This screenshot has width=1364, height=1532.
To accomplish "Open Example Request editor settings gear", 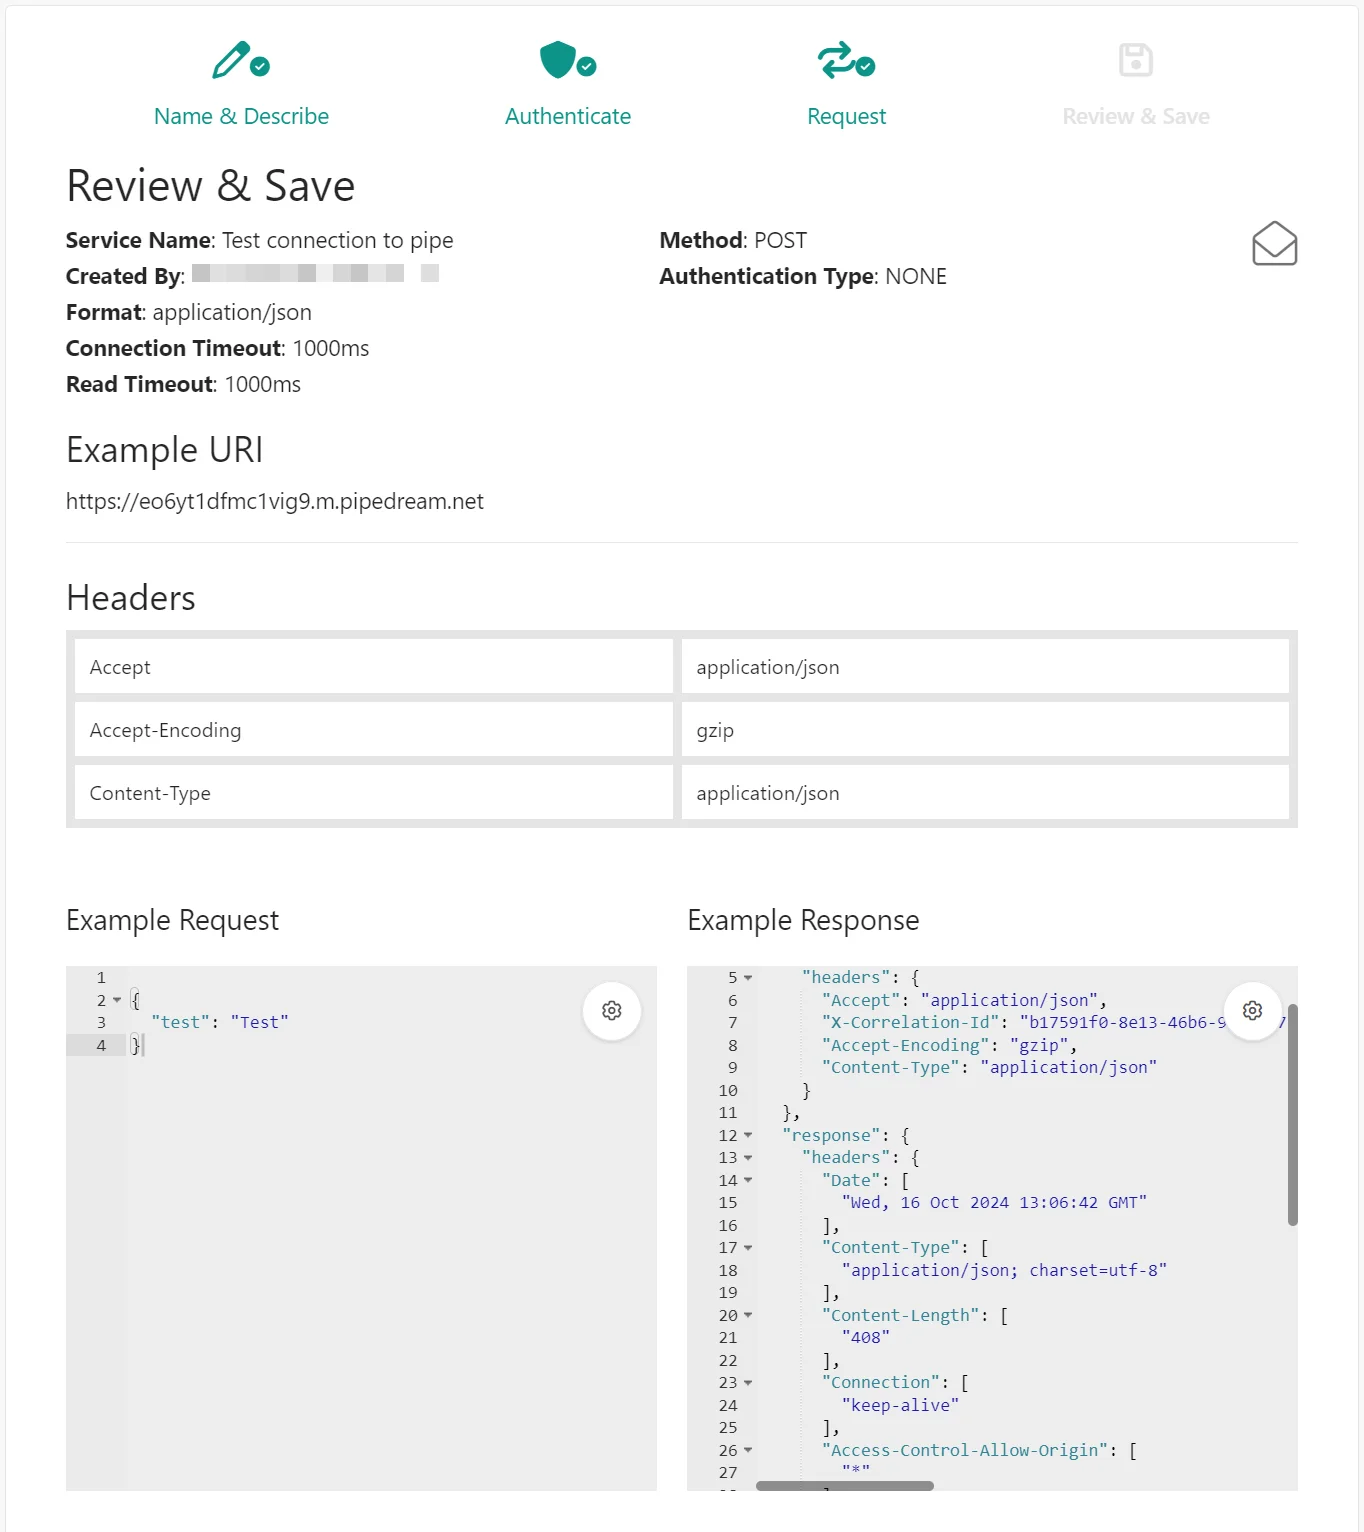I will [612, 1011].
